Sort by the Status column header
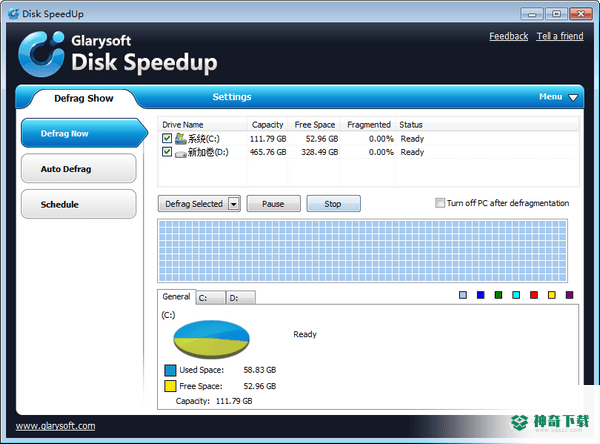Viewport: 600px width, 444px height. tap(487, 125)
